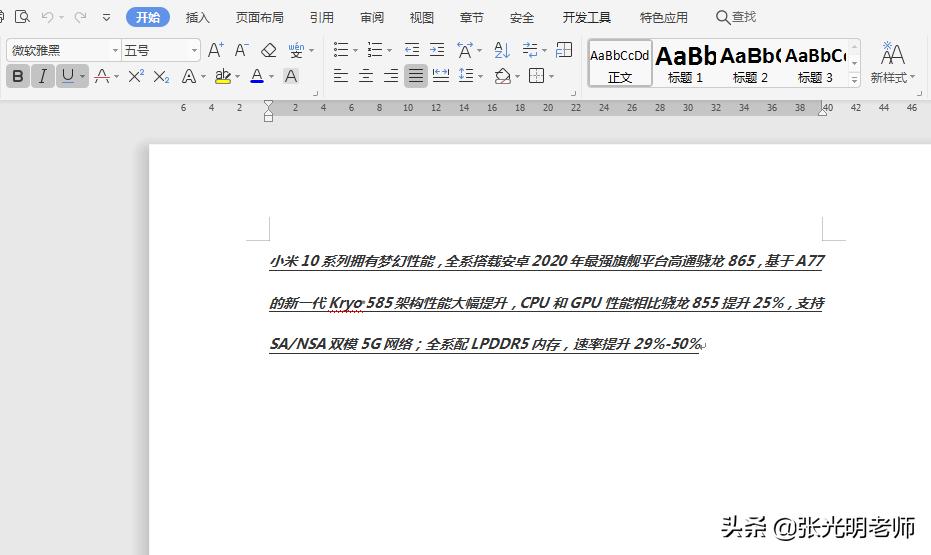The image size is (931, 555).
Task: Open the 特色应用 tab
Action: coord(663,18)
